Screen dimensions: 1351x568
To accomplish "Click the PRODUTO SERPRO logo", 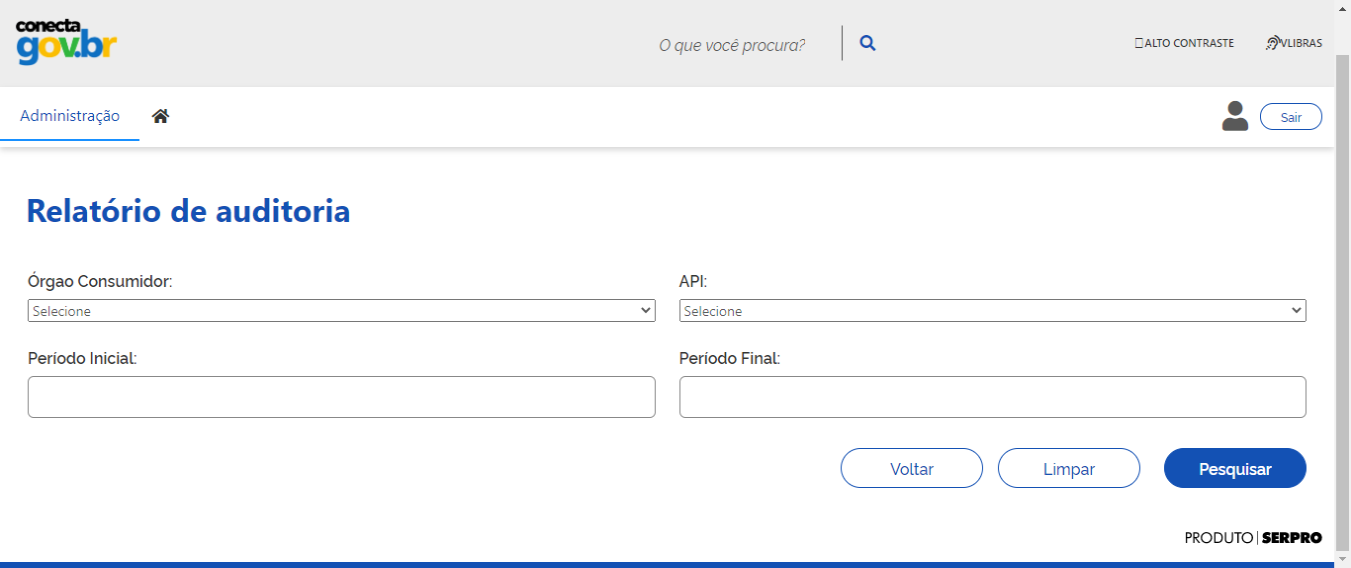I will pos(1253,538).
